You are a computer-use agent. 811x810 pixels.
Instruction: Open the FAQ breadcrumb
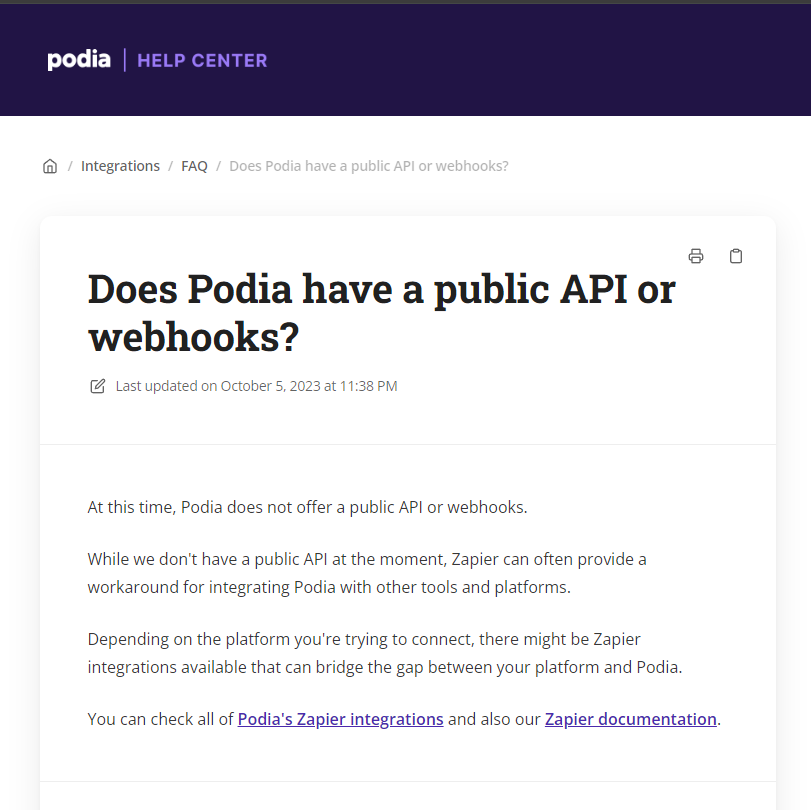194,166
